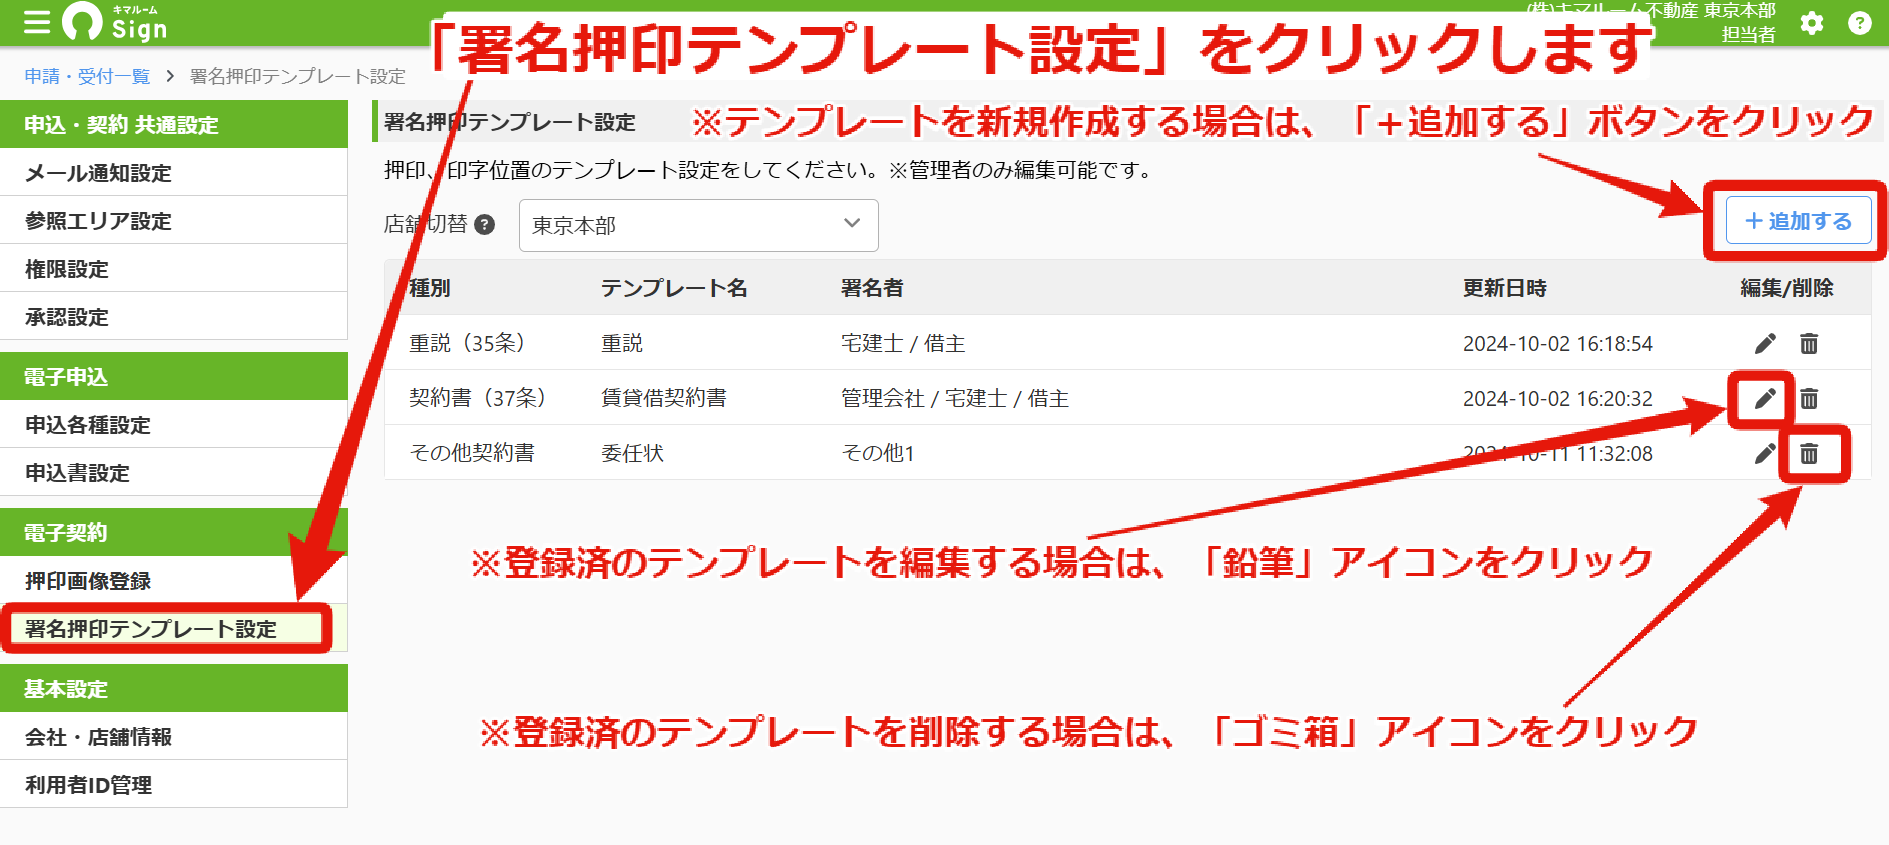
Task: Click the 2024-10-02 16:18:54 timestamp
Action: click(1558, 343)
